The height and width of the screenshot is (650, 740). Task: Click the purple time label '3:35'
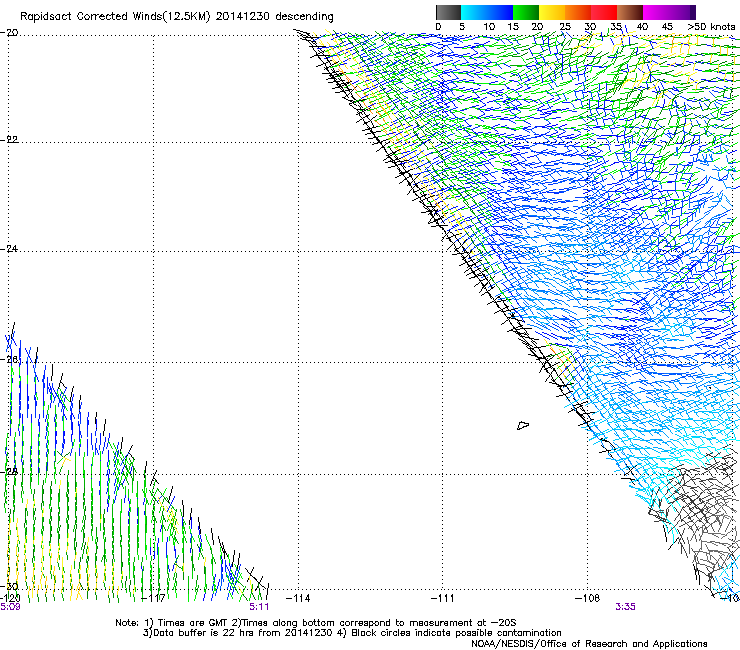pyautogui.click(x=625, y=607)
